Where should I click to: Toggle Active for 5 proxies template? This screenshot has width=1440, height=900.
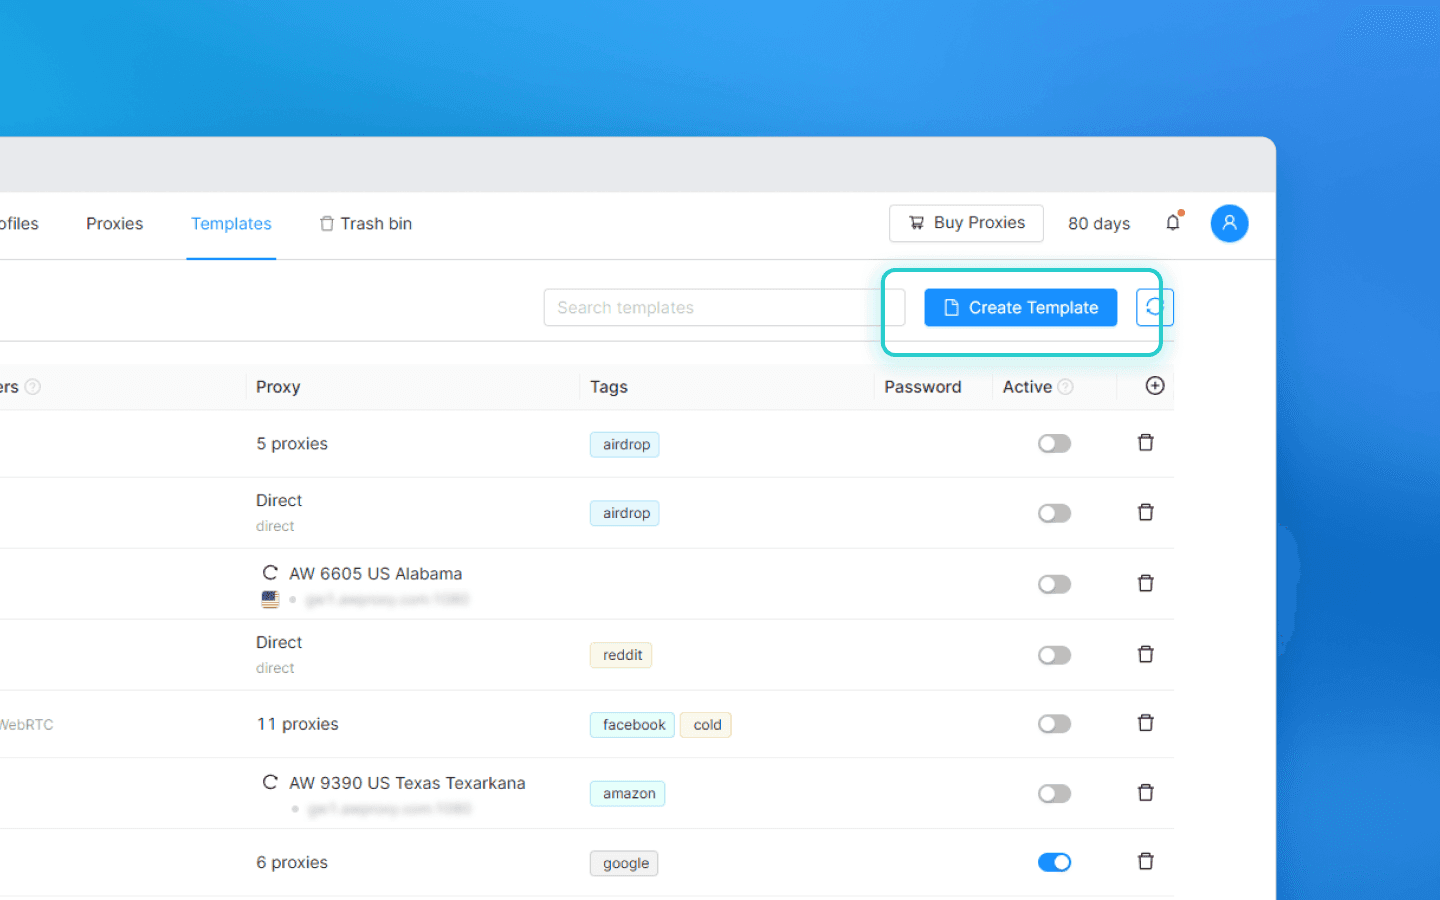coord(1054,443)
